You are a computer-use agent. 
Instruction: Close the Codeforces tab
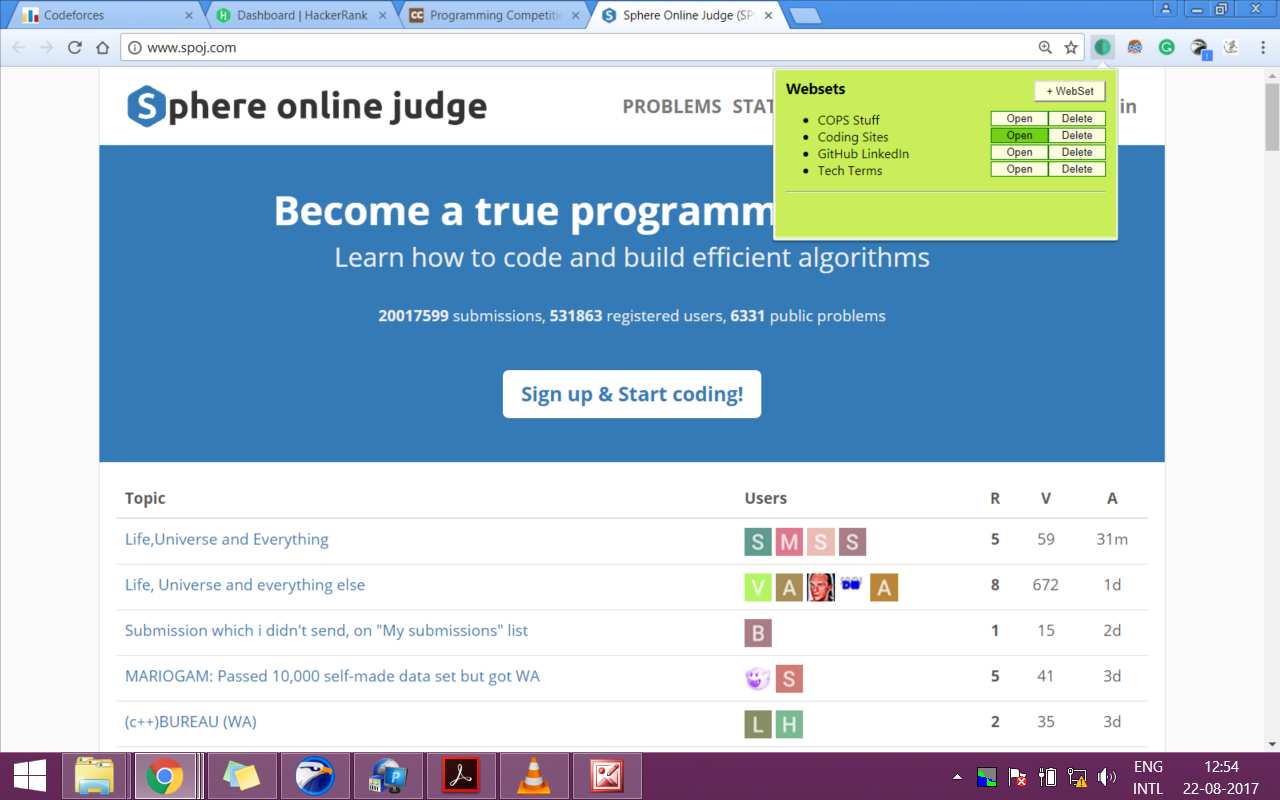tap(189, 16)
